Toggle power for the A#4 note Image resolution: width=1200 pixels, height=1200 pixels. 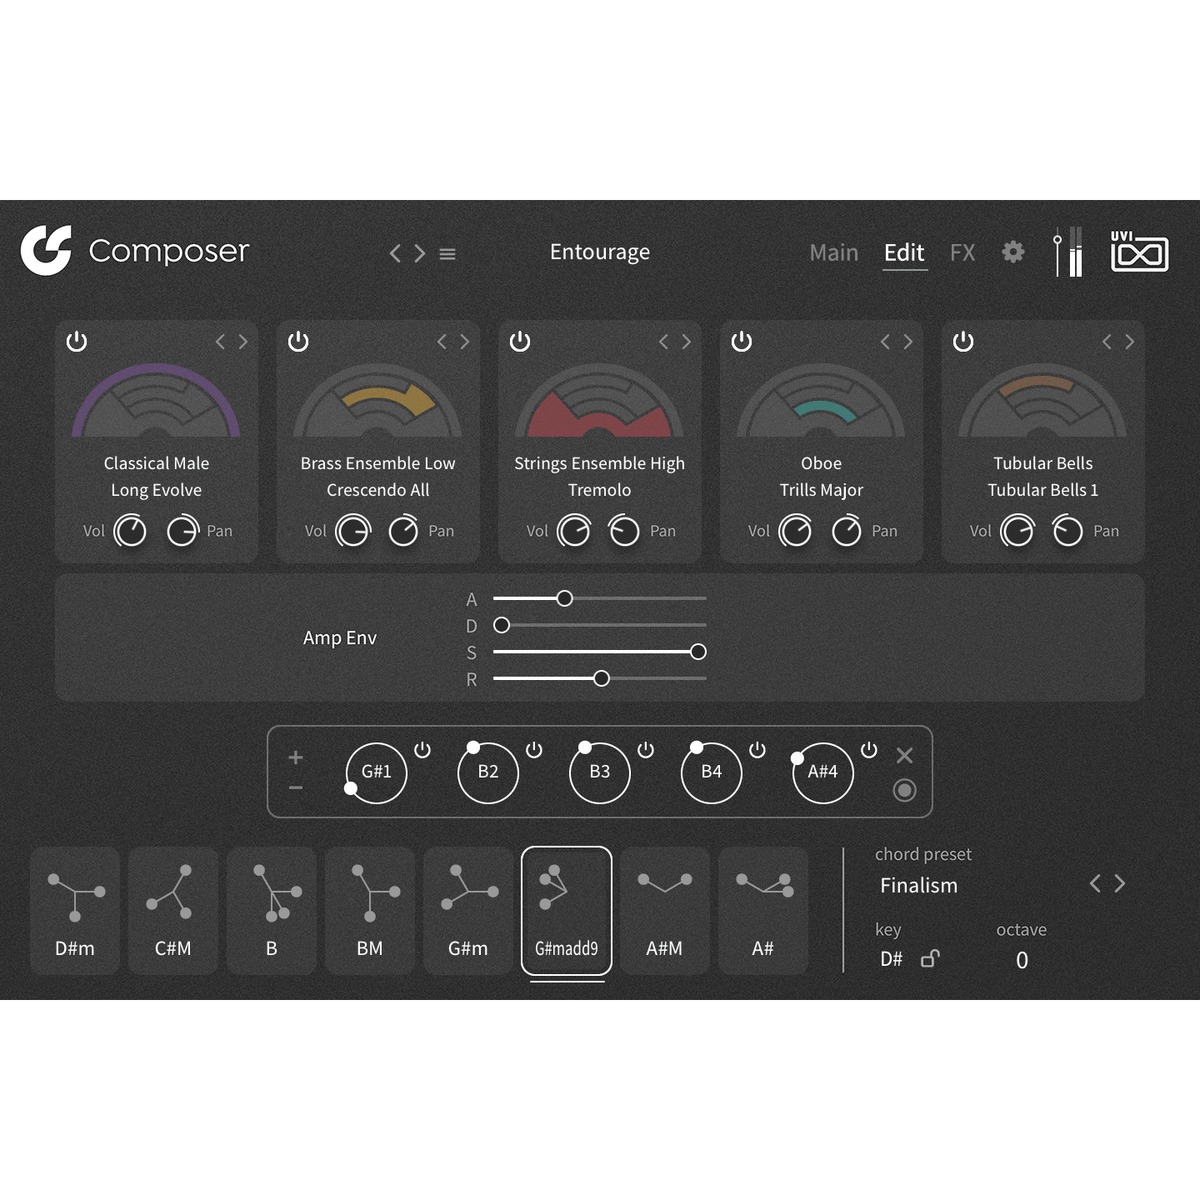(x=869, y=750)
